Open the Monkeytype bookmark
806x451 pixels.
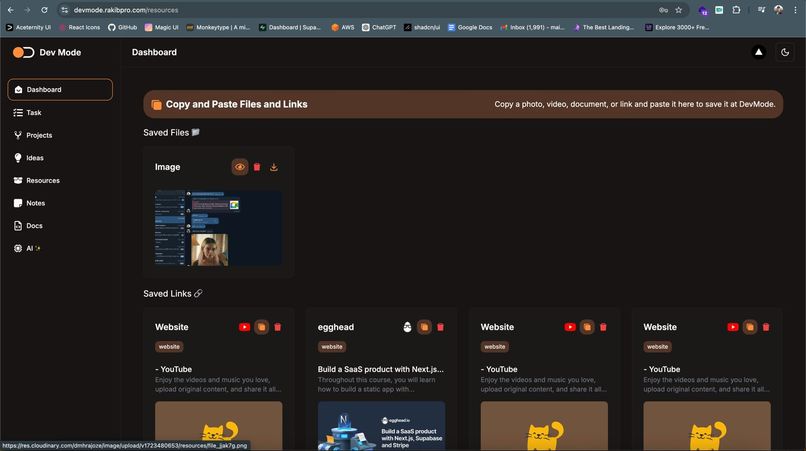point(218,27)
